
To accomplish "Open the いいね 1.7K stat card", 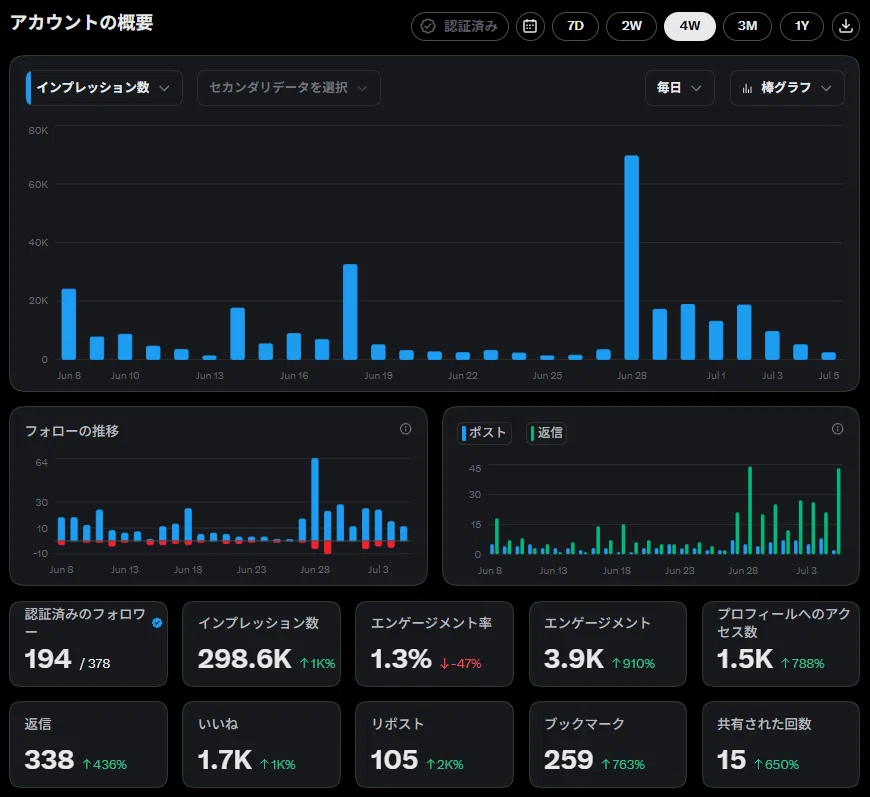I will click(261, 744).
